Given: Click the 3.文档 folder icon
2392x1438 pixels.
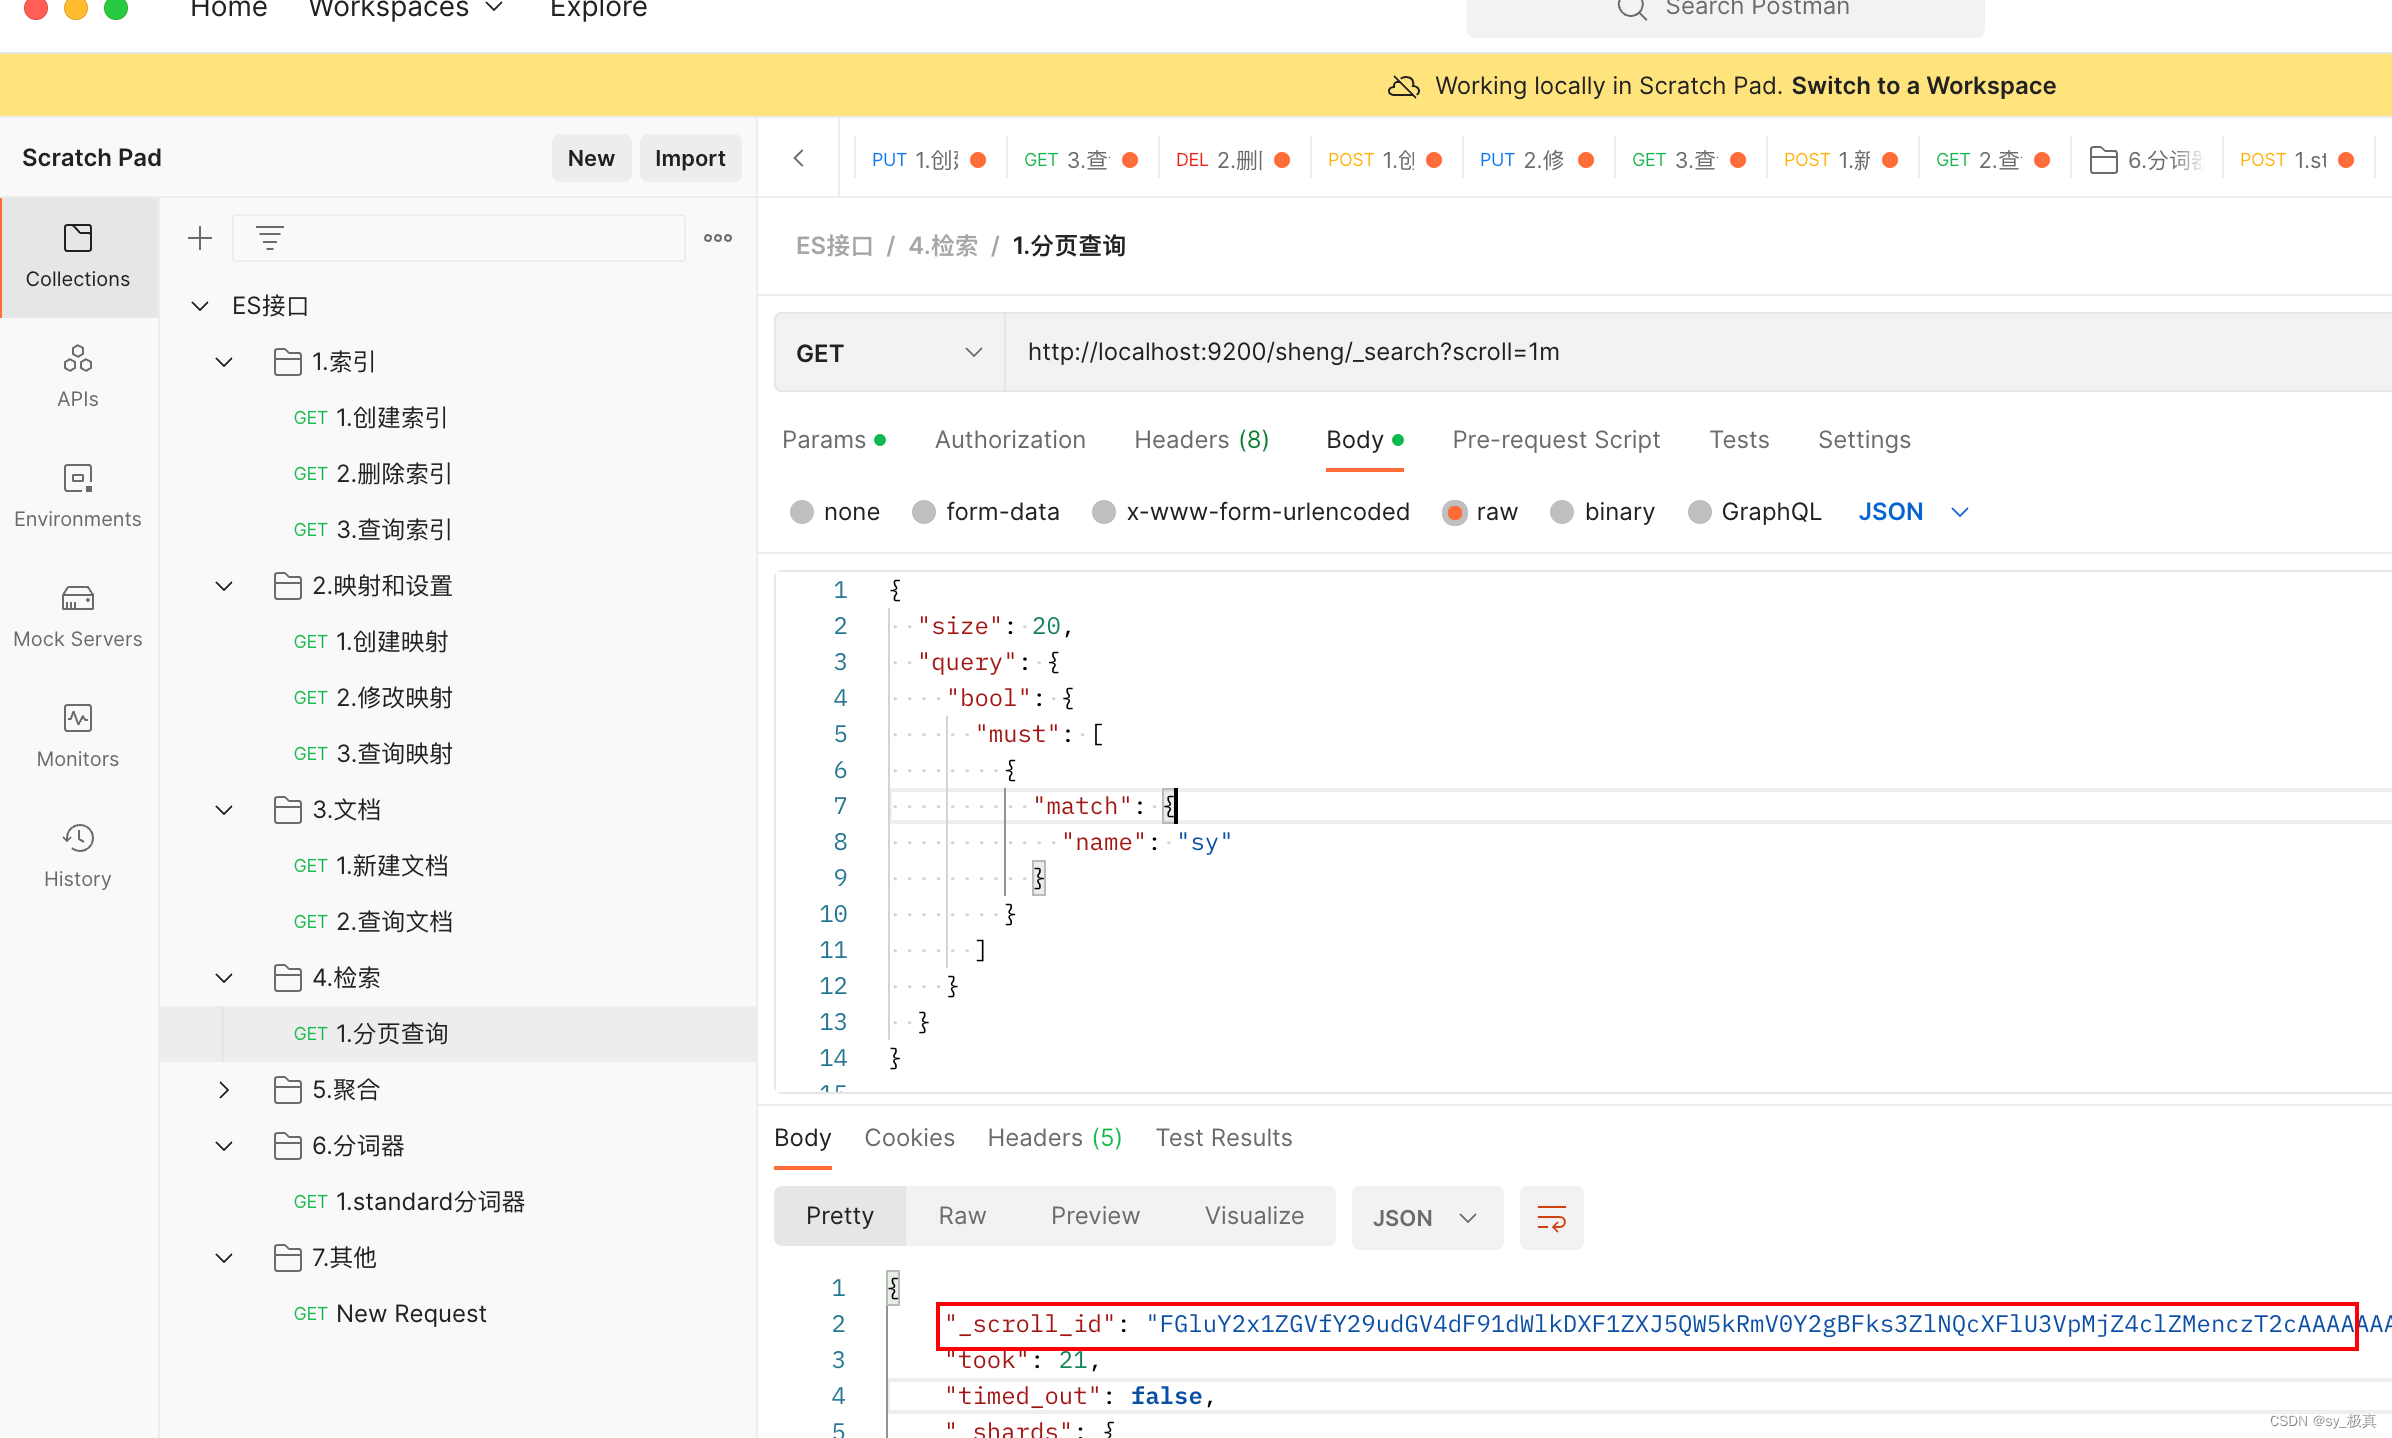Looking at the screenshot, I should (x=288, y=810).
